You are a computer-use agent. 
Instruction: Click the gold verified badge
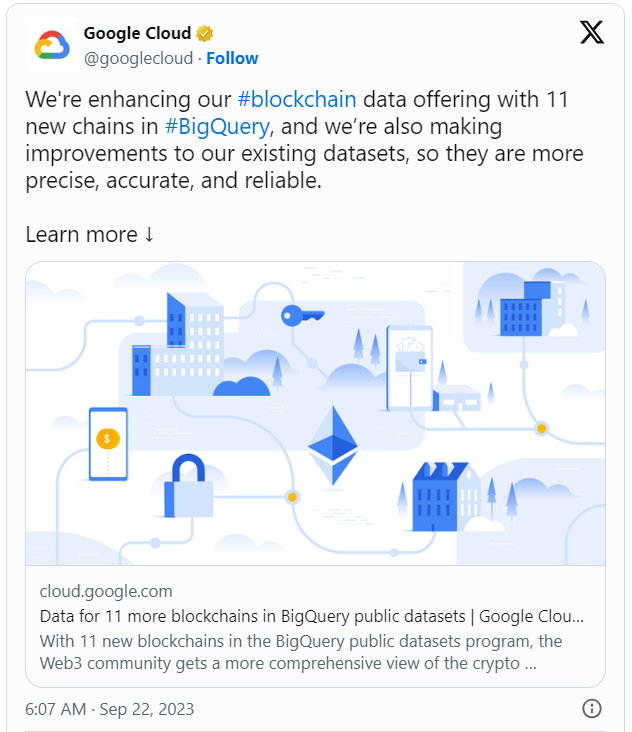tap(204, 34)
